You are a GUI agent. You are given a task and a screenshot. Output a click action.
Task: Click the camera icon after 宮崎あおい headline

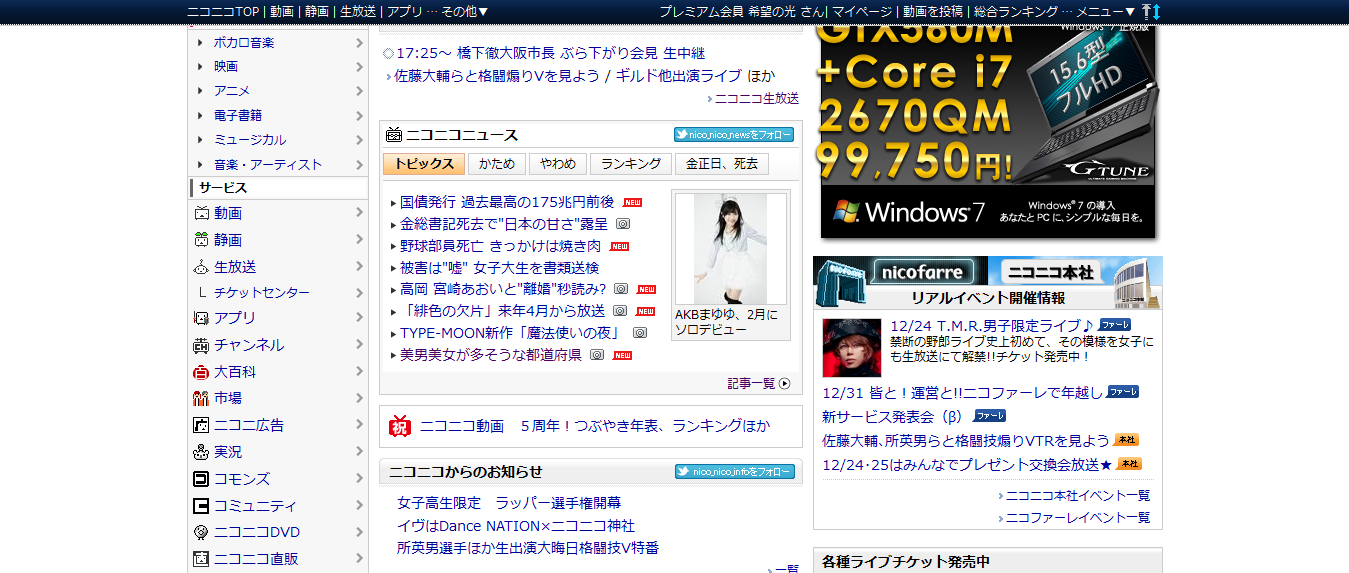coord(621,289)
